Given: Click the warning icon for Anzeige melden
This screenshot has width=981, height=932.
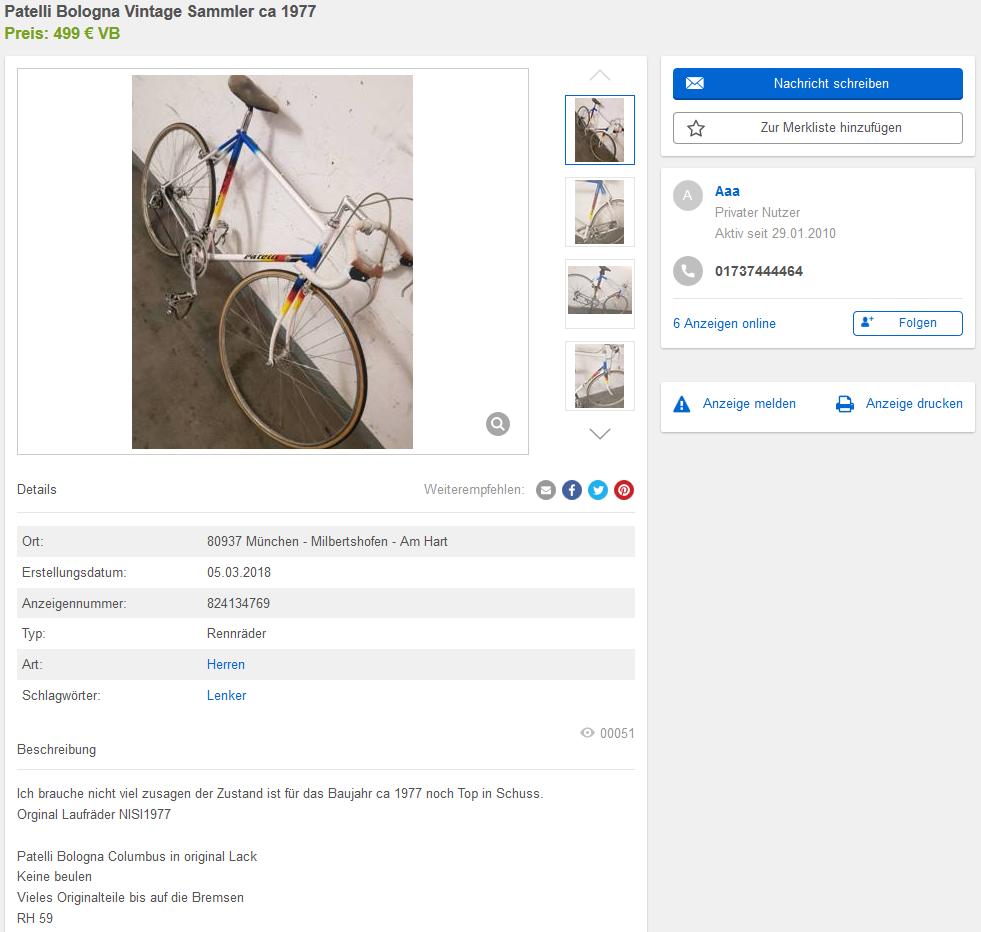Looking at the screenshot, I should click(682, 404).
